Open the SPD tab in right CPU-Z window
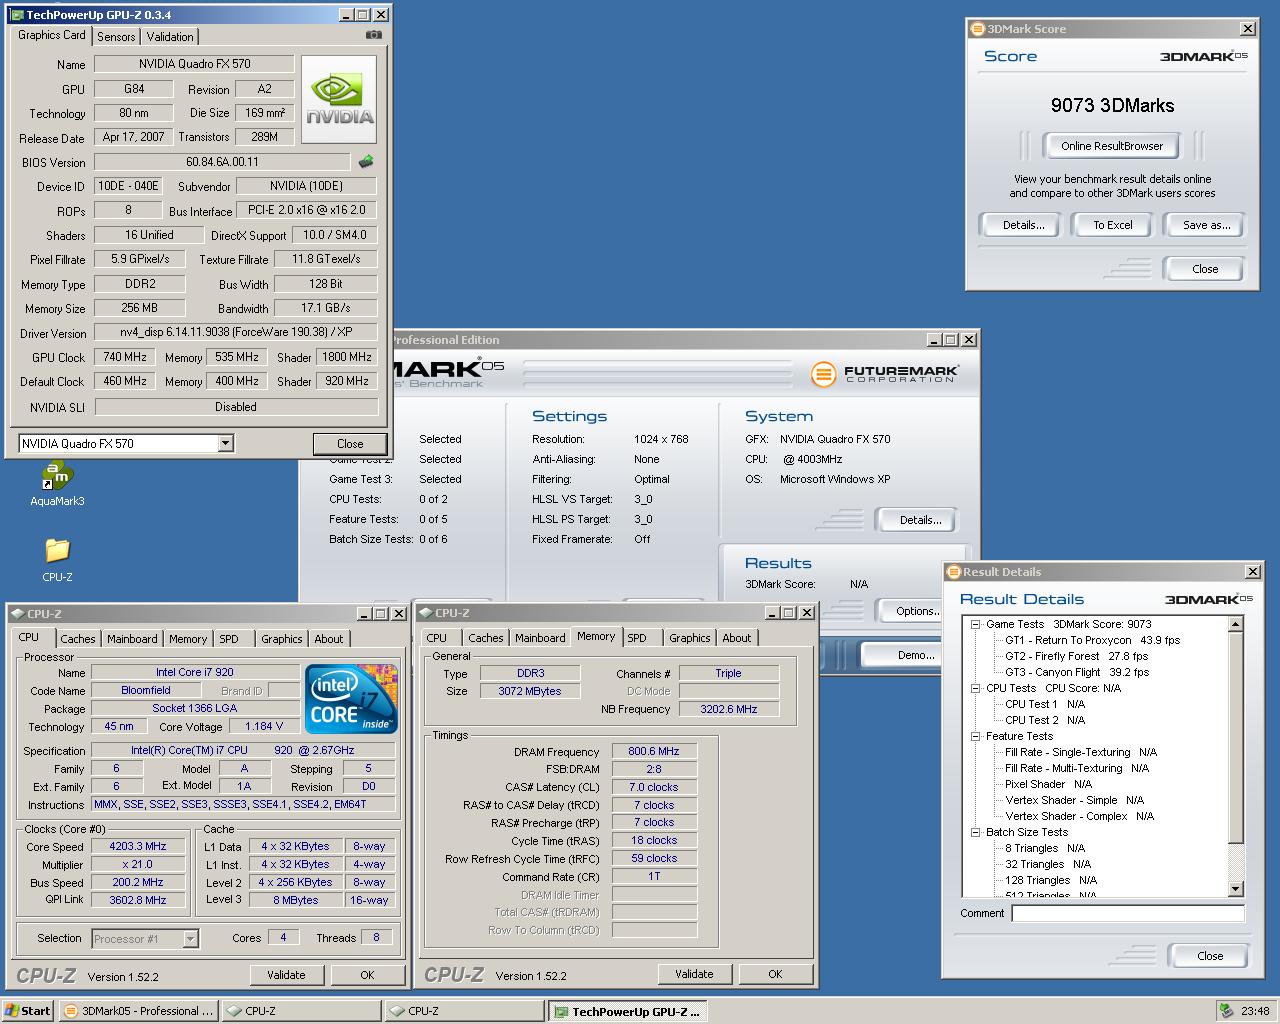 coord(637,638)
